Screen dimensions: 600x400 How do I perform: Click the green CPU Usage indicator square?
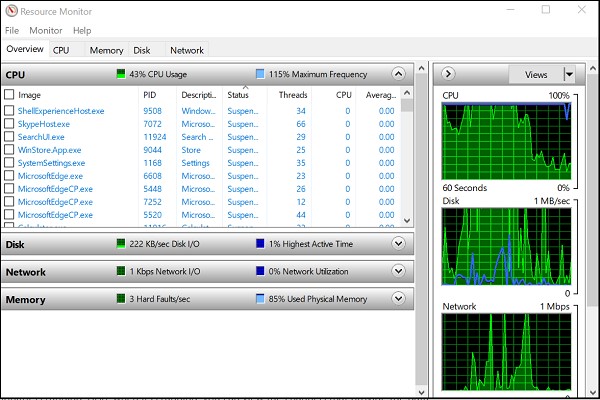tap(120, 74)
